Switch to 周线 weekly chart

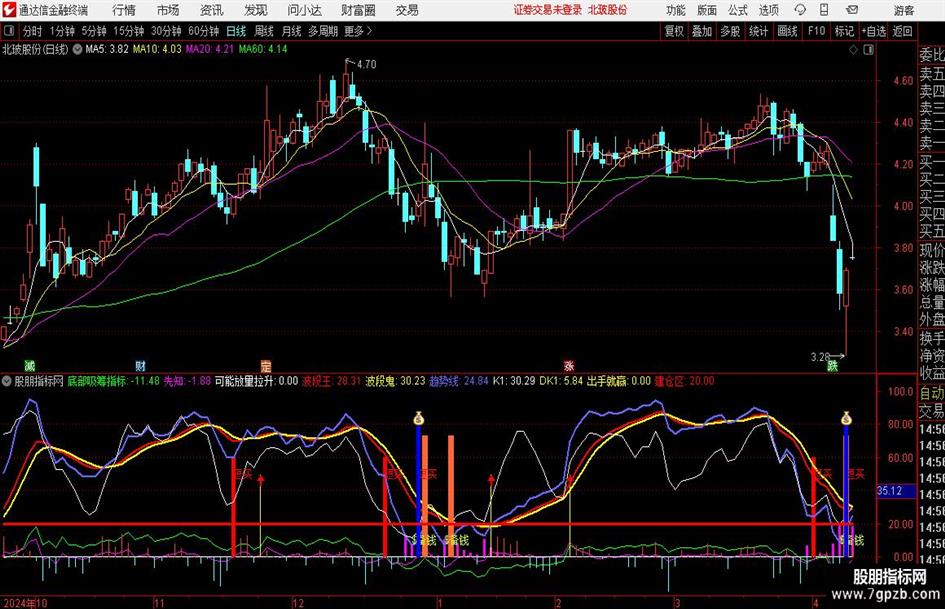264,31
